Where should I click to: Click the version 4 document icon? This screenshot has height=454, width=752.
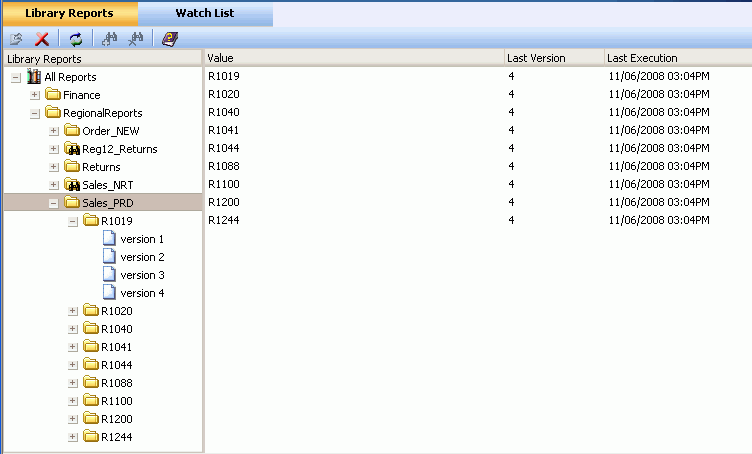tap(109, 292)
